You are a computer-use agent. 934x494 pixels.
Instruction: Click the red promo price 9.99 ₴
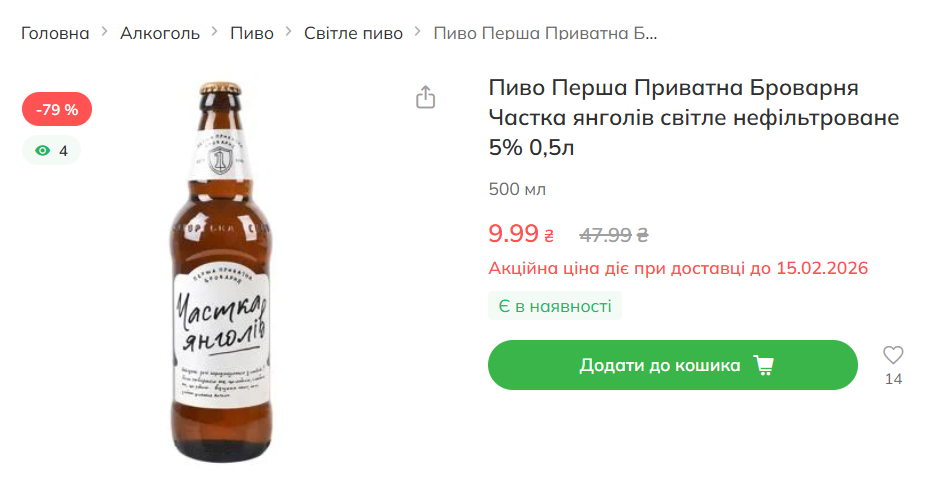coord(521,234)
